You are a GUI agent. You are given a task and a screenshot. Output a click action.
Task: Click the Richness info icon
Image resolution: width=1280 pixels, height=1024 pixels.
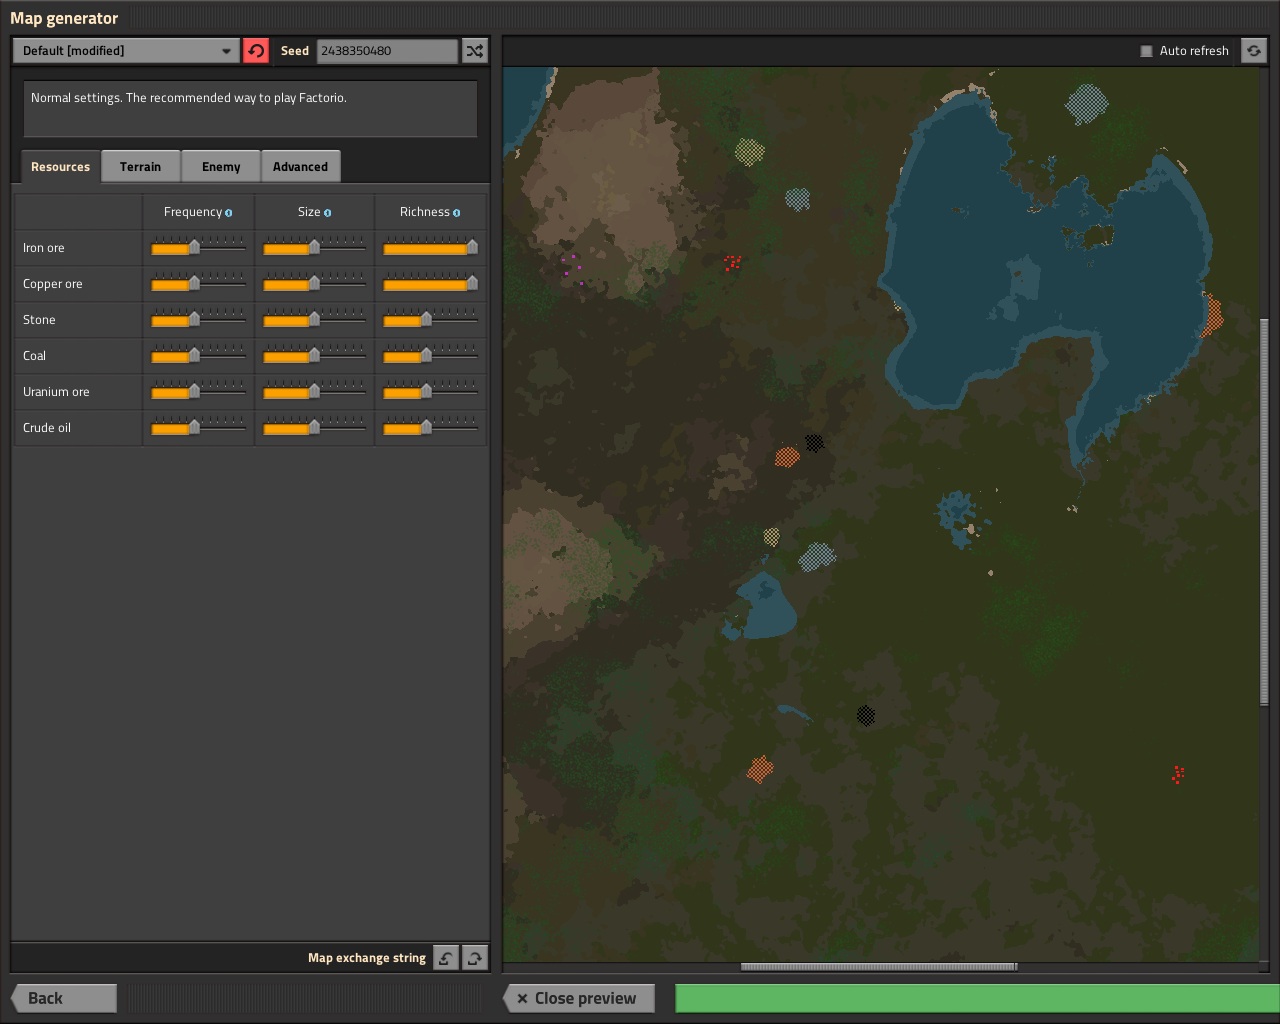click(x=457, y=213)
